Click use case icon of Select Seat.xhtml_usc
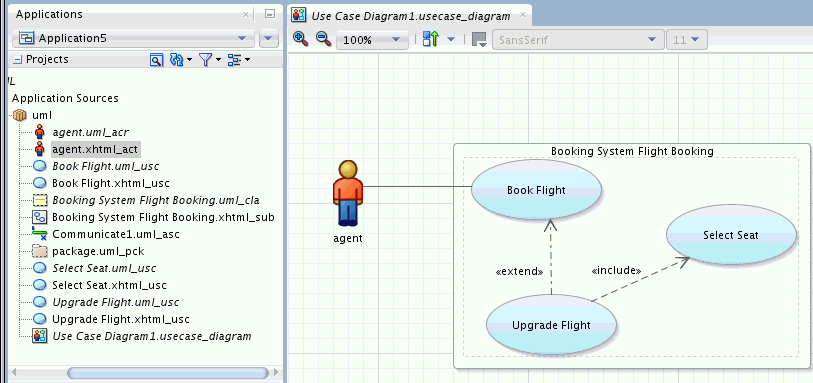 [39, 285]
